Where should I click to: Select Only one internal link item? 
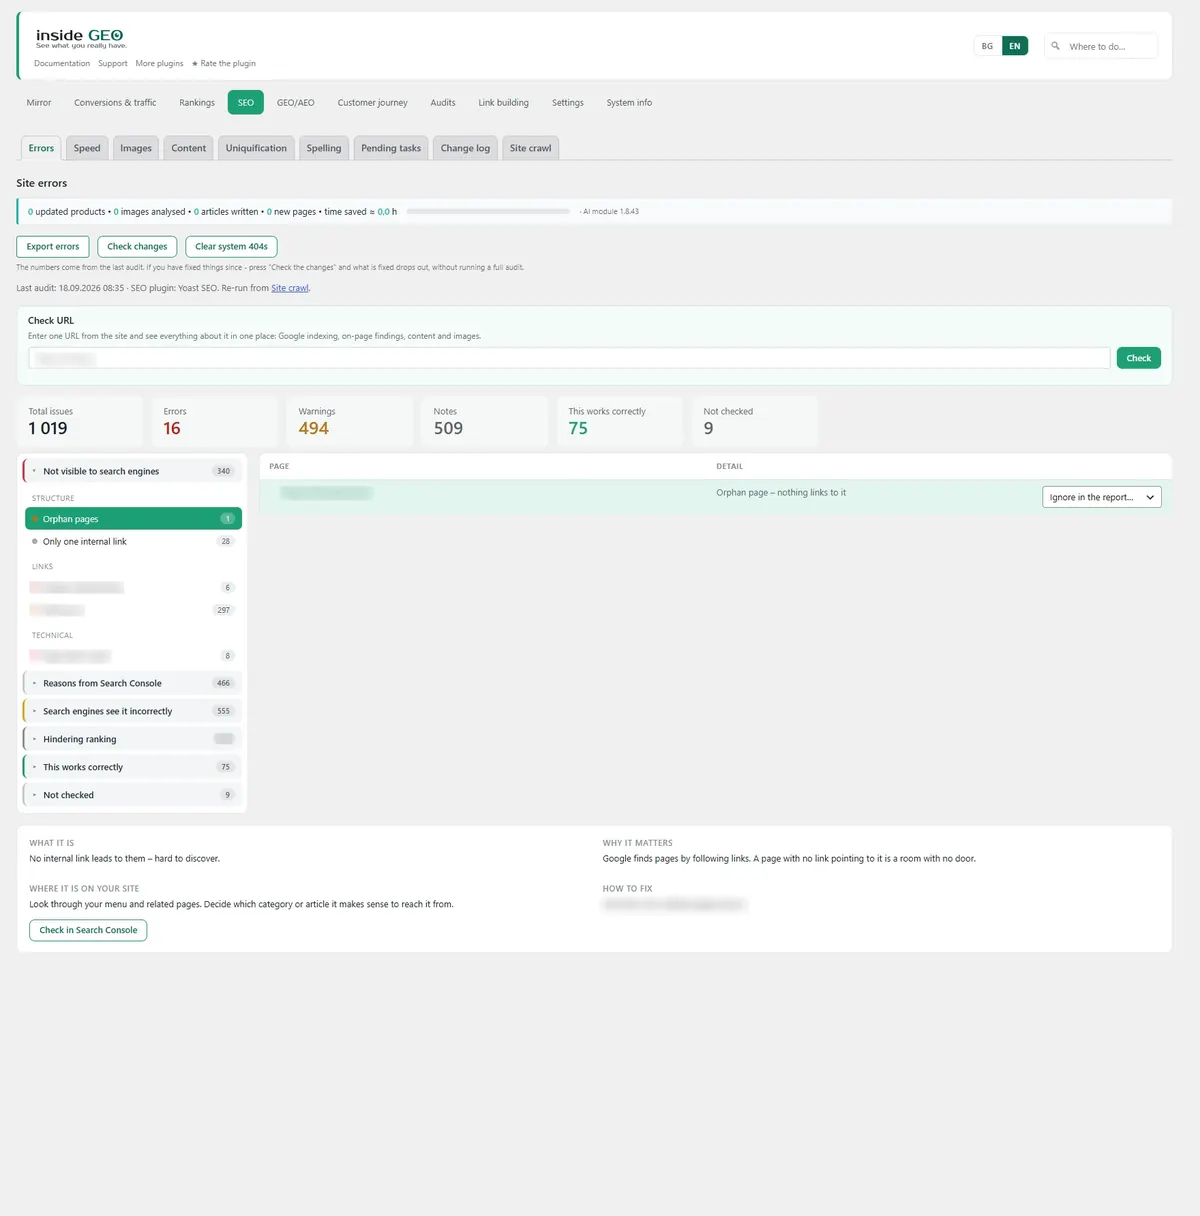click(x=133, y=541)
